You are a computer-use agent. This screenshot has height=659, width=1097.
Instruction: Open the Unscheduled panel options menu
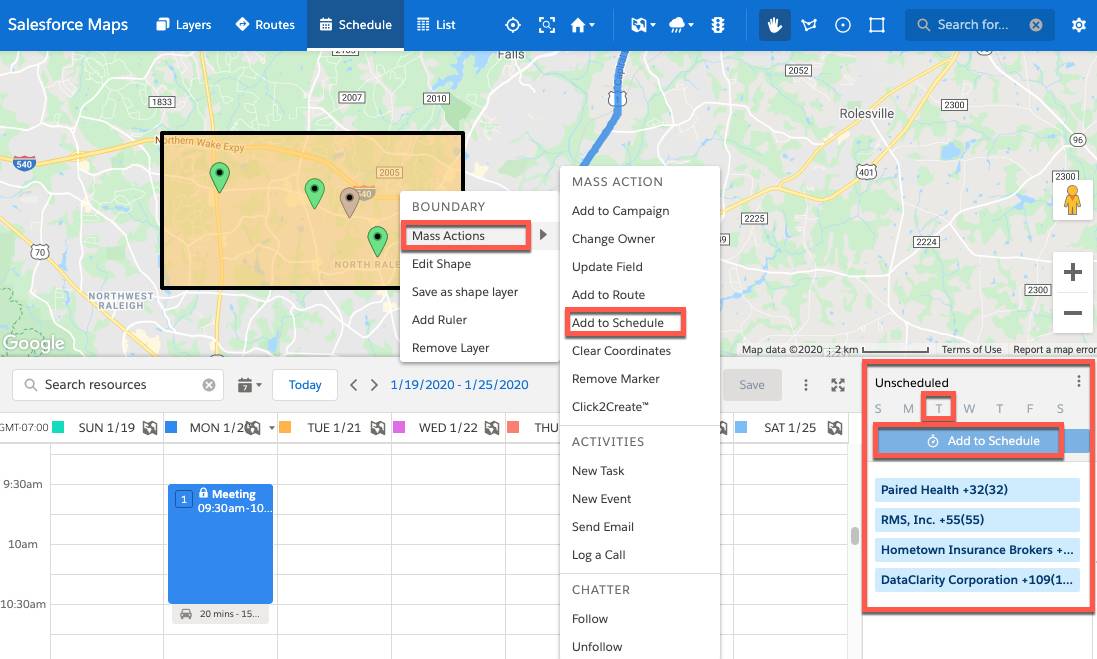click(x=1079, y=381)
